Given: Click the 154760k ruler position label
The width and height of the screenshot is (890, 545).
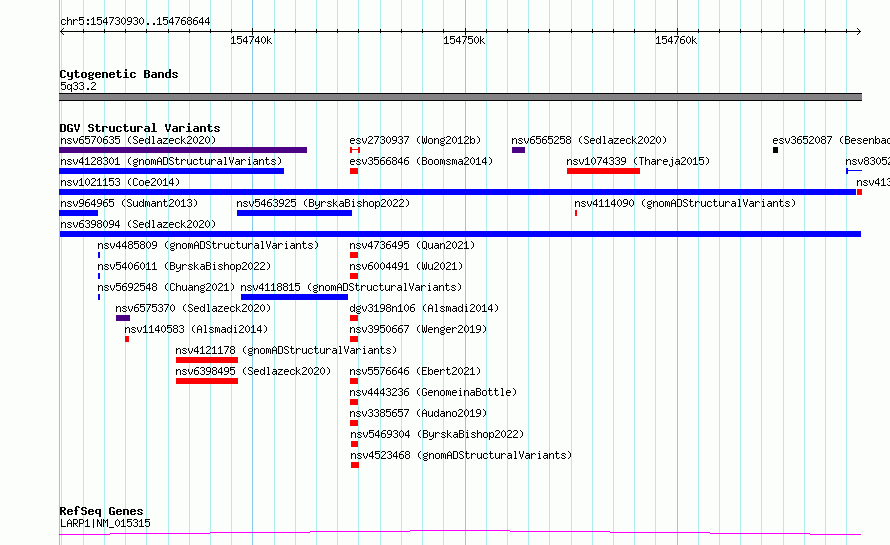Looking at the screenshot, I should point(675,40).
